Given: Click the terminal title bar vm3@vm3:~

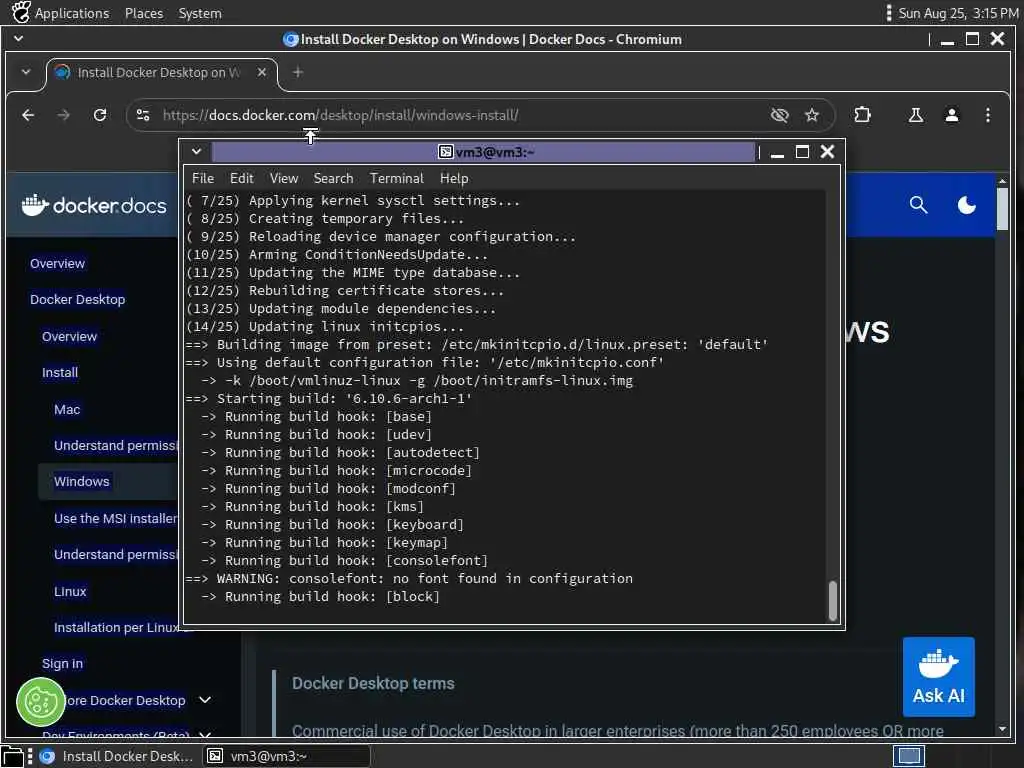Looking at the screenshot, I should [485, 152].
